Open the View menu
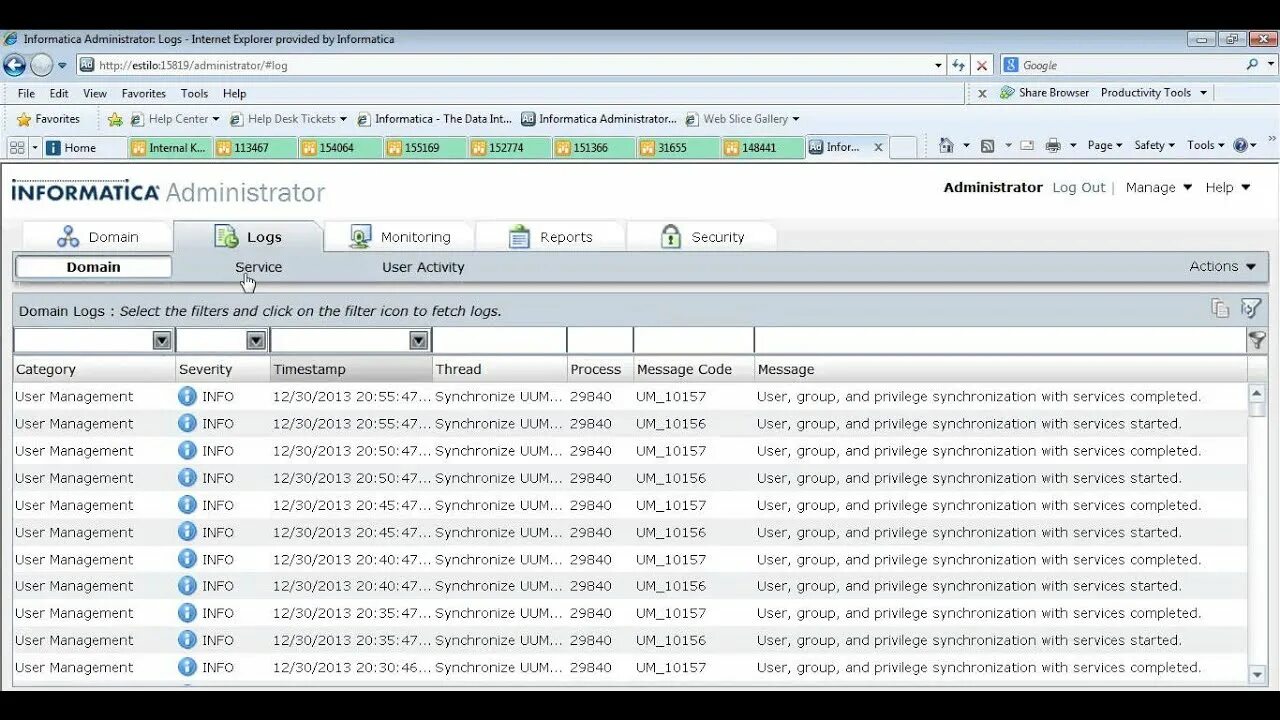This screenshot has height=720, width=1280. click(x=95, y=93)
